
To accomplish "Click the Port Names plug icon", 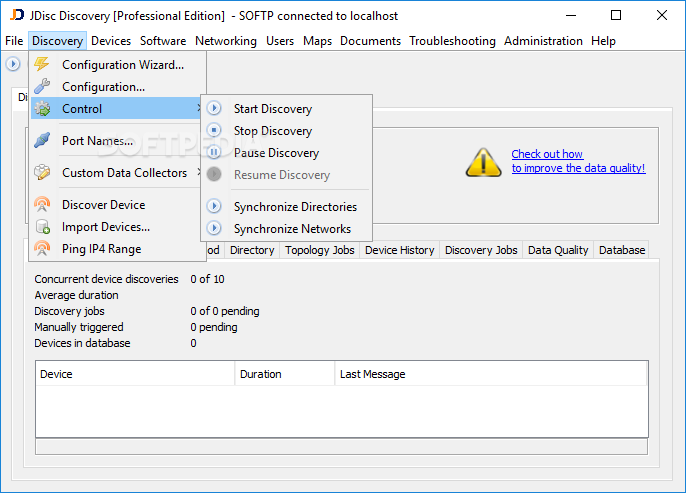I will click(x=42, y=140).
